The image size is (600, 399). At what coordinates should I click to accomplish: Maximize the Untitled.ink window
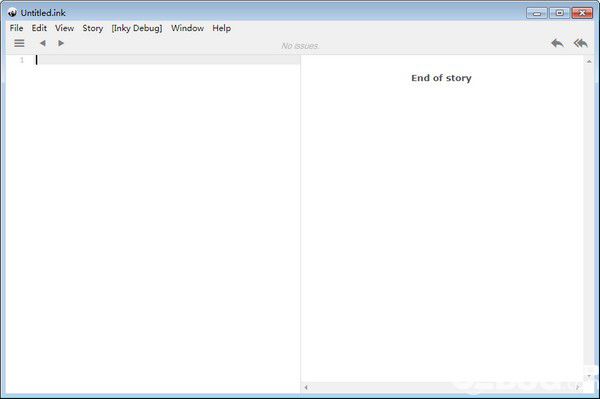tap(559, 13)
